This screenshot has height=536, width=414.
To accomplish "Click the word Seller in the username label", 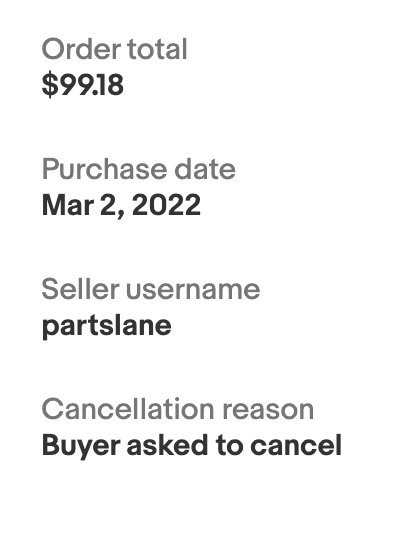I will tap(80, 289).
